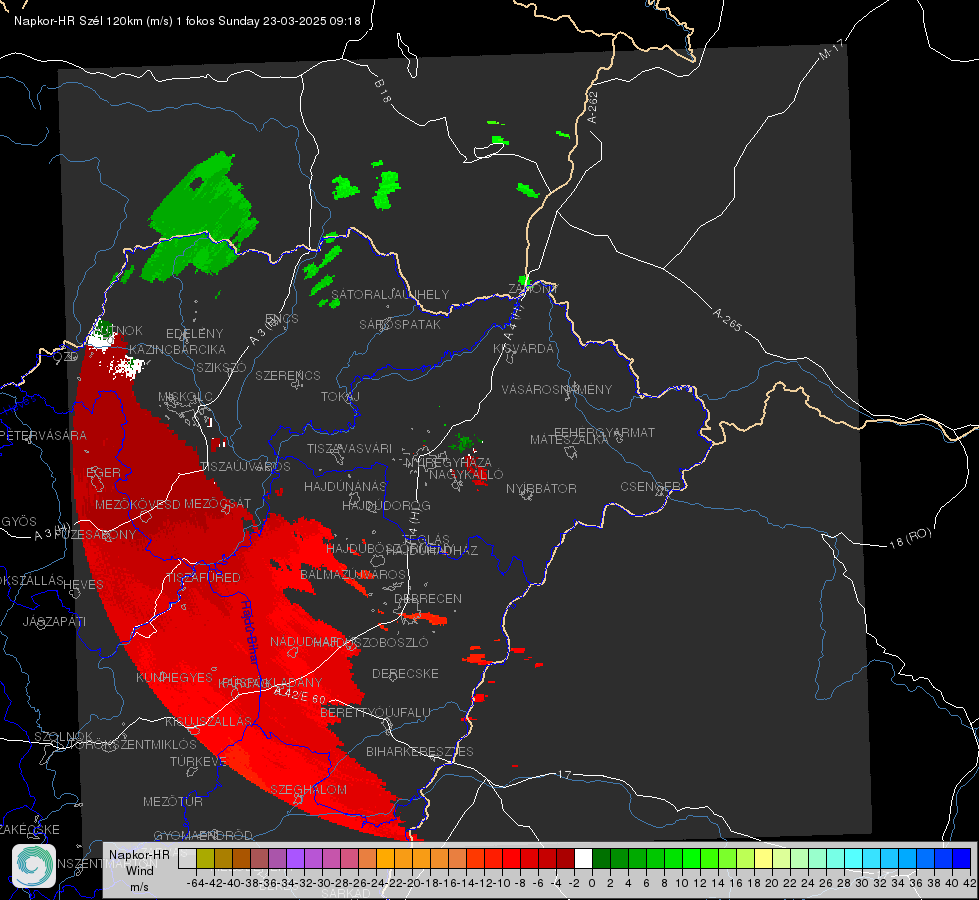Click the DERECSKE label
979x900 pixels.
click(405, 674)
